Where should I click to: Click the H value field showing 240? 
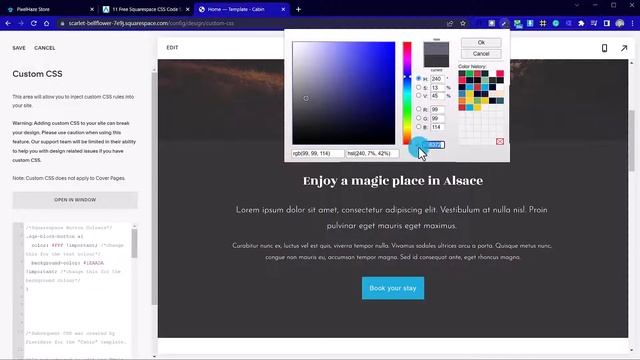[x=437, y=79]
